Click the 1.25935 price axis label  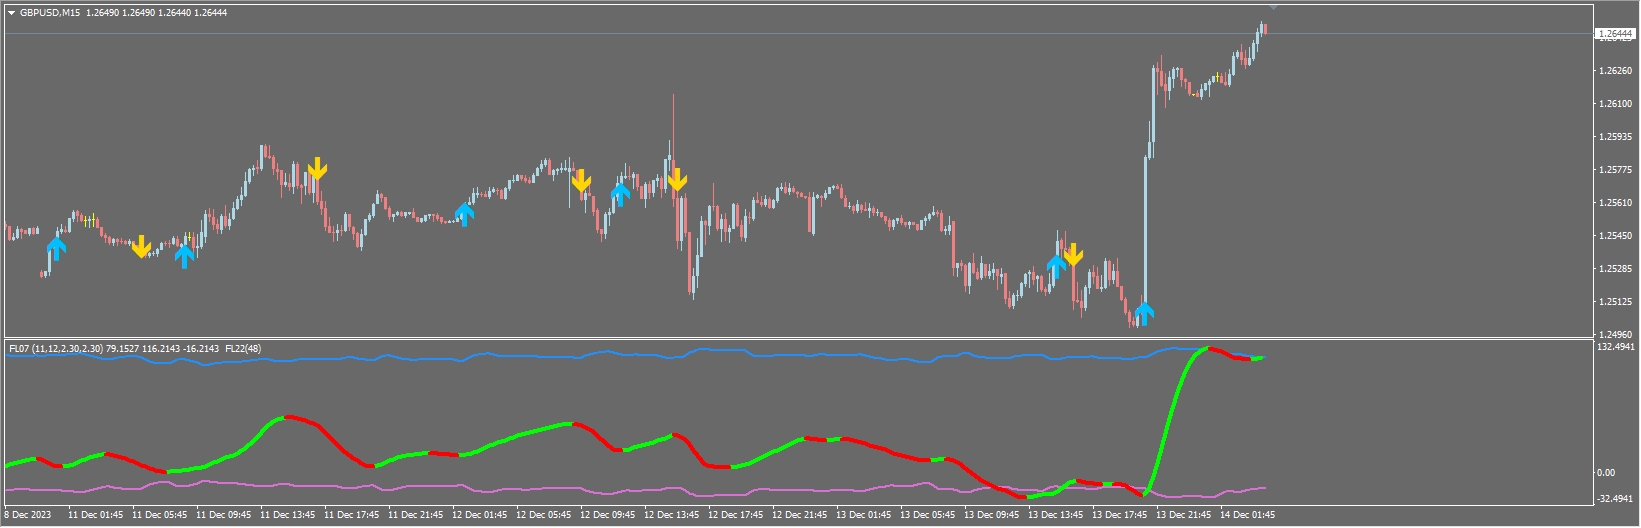[1614, 137]
